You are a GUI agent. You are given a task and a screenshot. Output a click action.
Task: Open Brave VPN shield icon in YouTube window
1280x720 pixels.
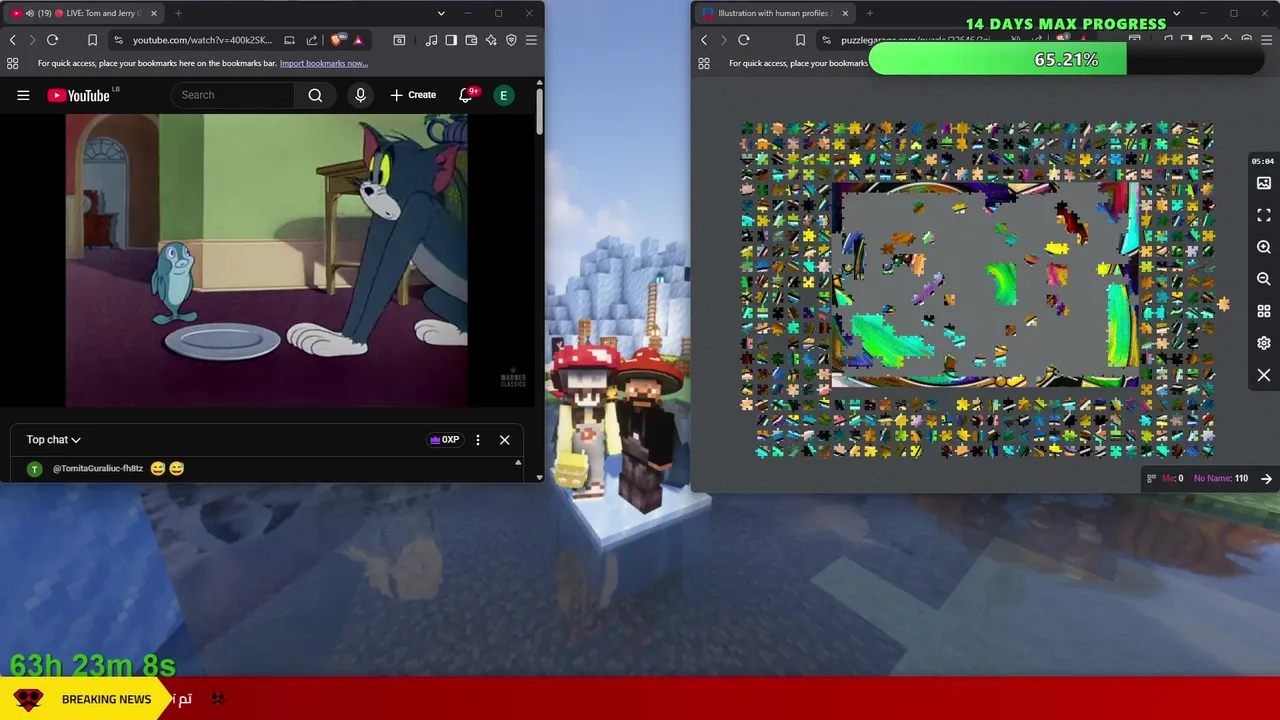pyautogui.click(x=511, y=40)
